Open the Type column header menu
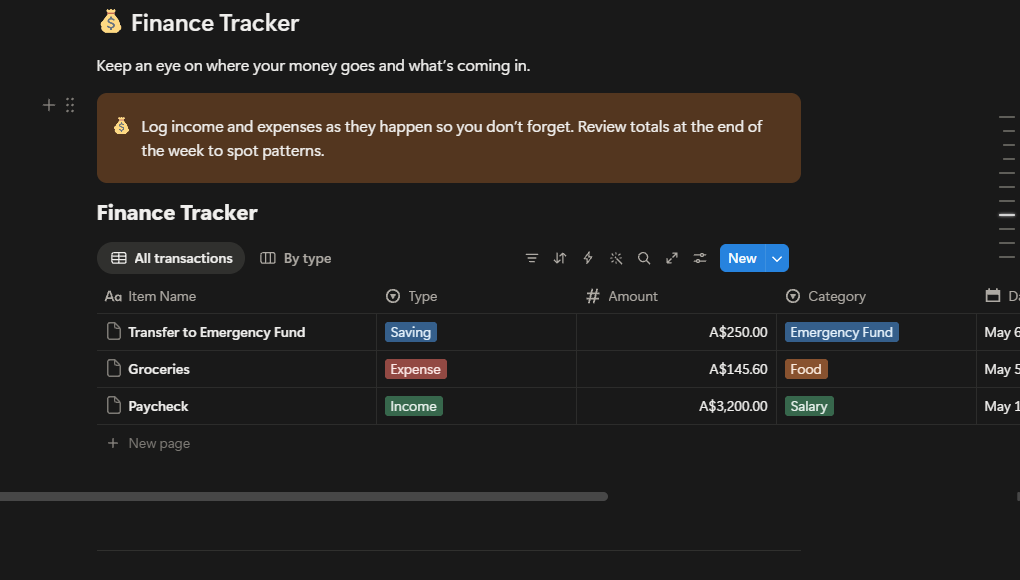1020x580 pixels. point(476,296)
